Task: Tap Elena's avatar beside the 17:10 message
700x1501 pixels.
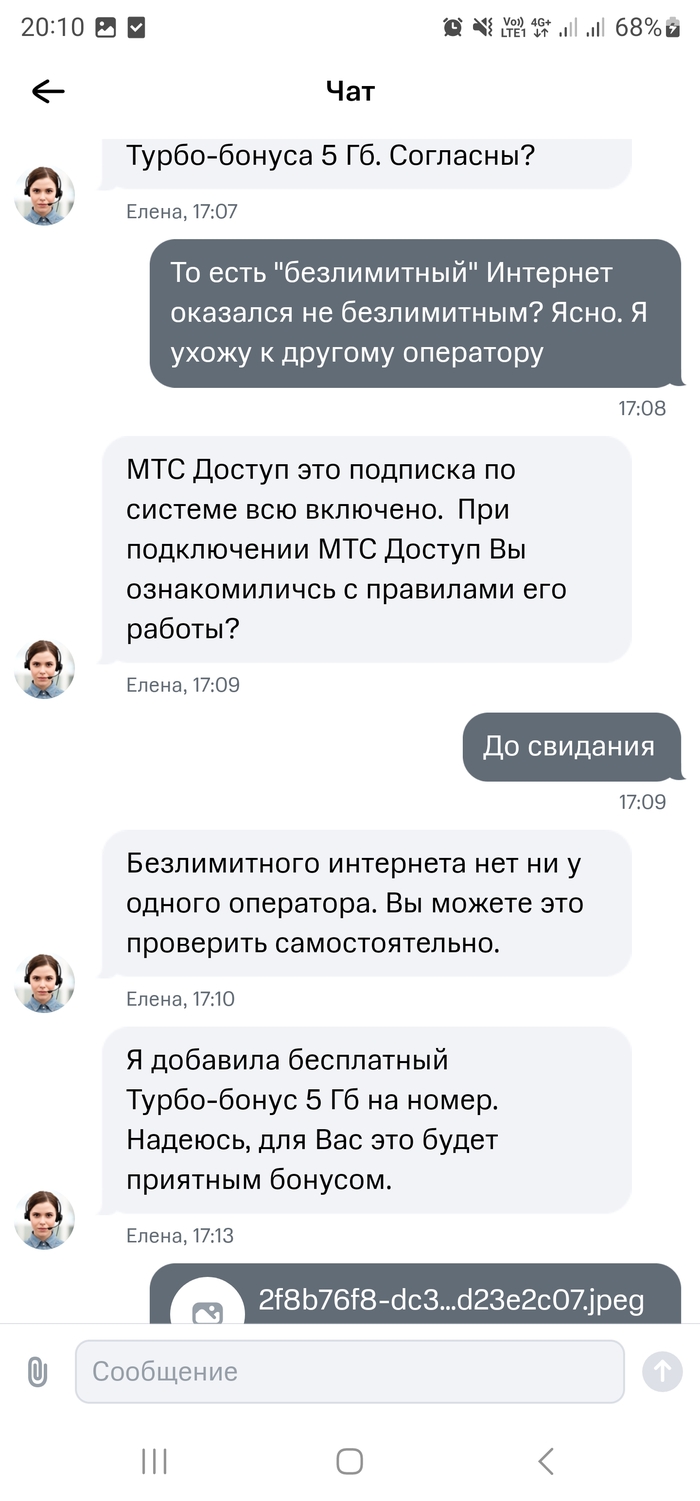Action: 44,983
